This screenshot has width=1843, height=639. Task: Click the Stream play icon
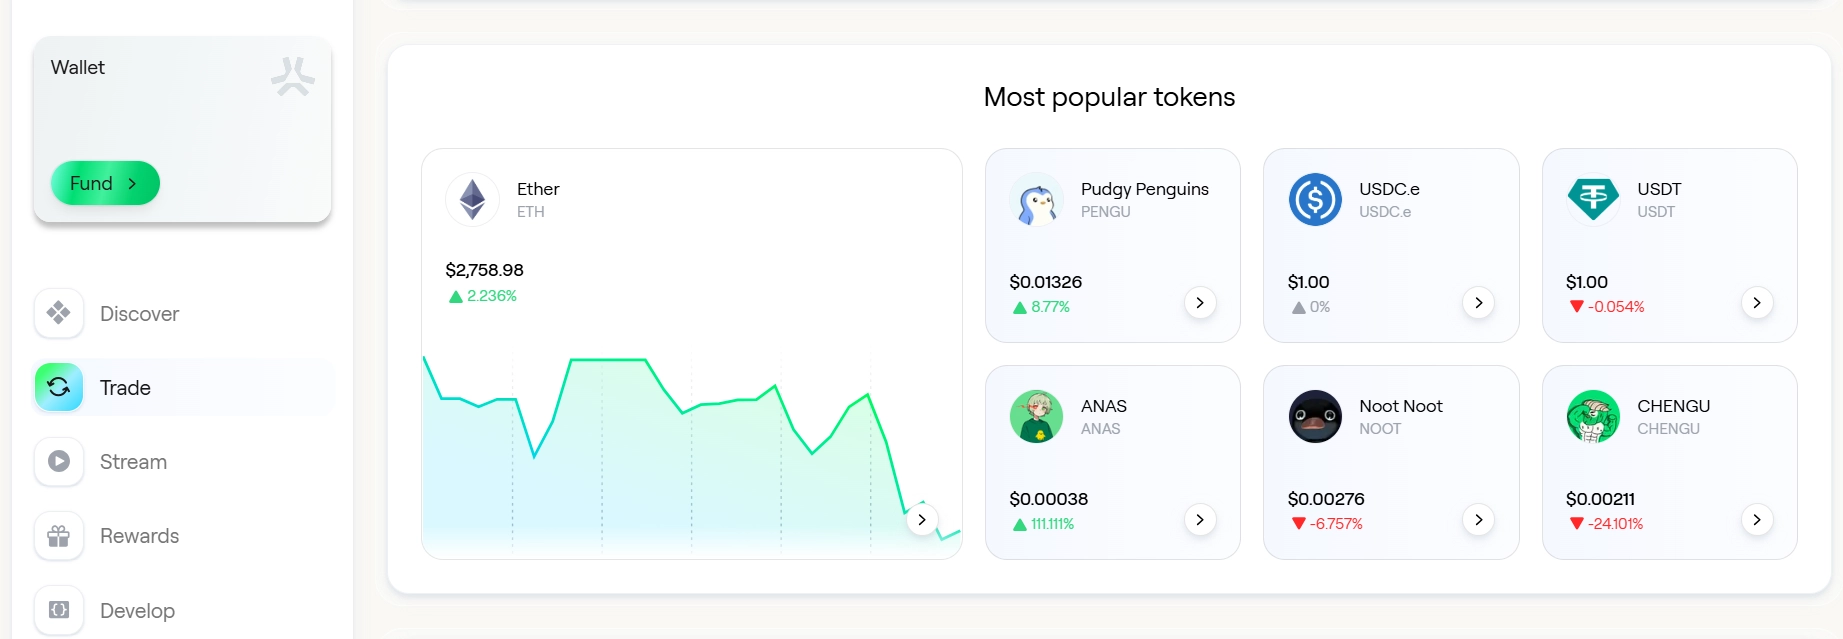(x=59, y=461)
